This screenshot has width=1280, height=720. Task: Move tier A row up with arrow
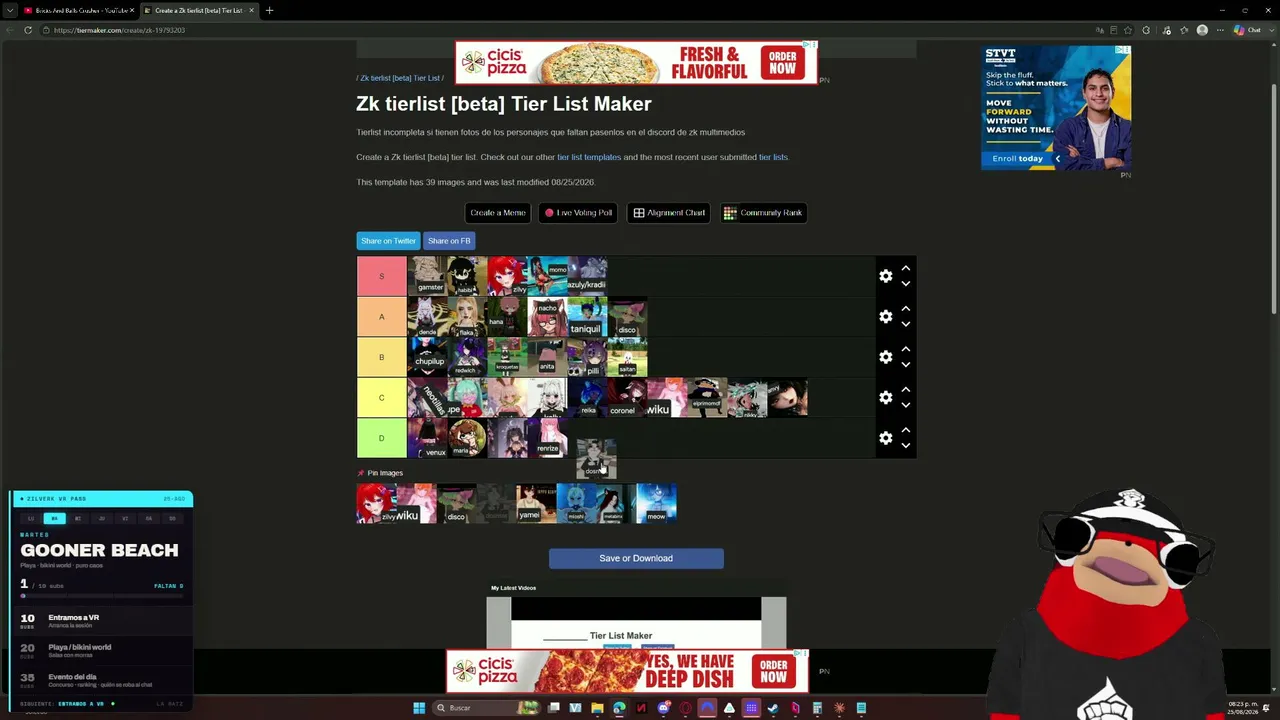click(905, 309)
